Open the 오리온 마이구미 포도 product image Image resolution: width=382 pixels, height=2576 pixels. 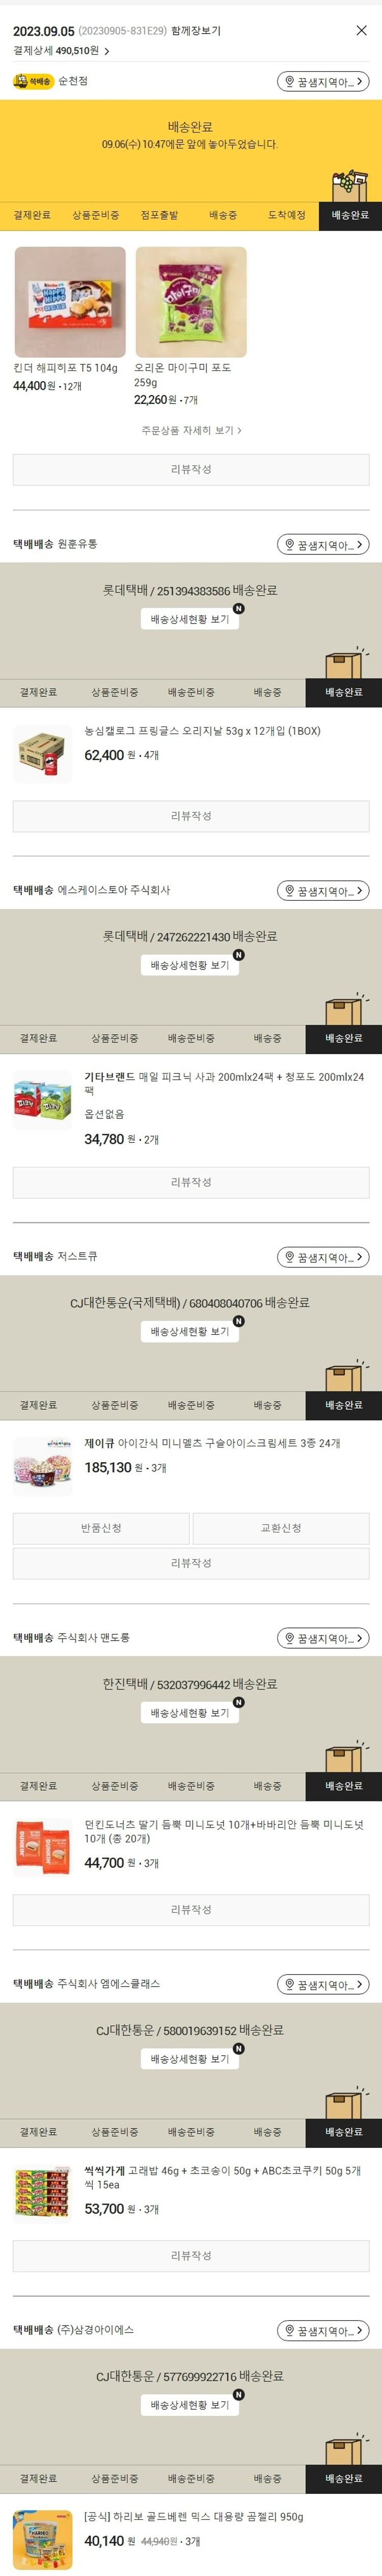point(191,302)
